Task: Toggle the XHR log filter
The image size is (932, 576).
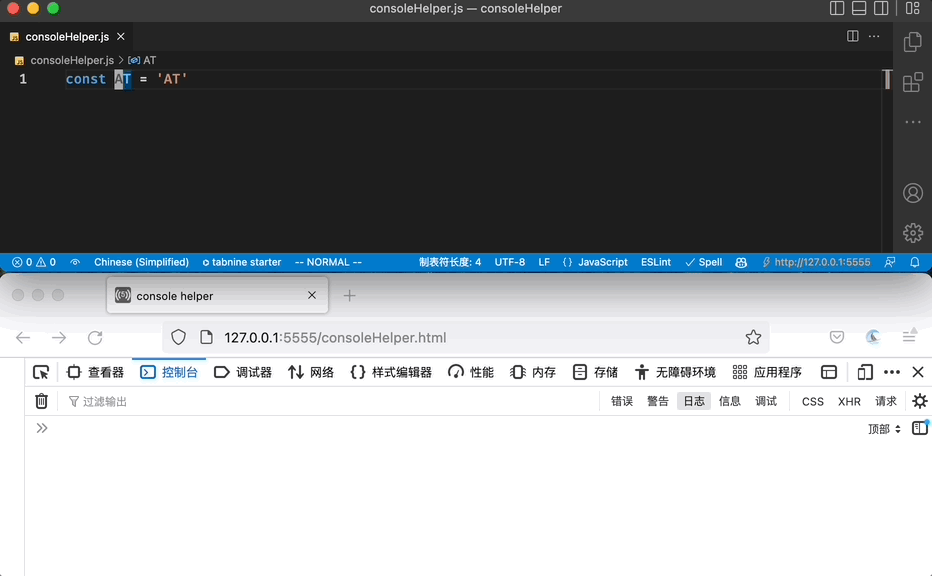Action: [x=849, y=401]
